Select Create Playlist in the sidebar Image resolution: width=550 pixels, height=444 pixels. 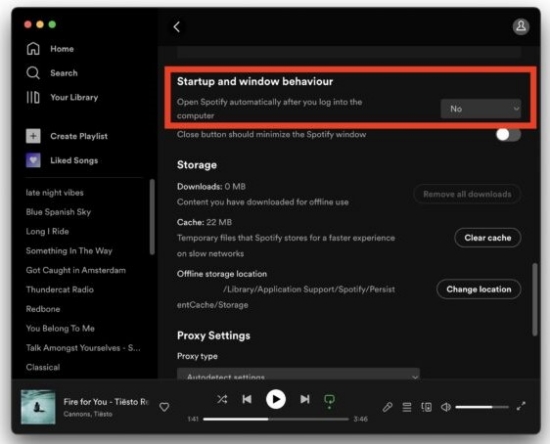coord(79,136)
